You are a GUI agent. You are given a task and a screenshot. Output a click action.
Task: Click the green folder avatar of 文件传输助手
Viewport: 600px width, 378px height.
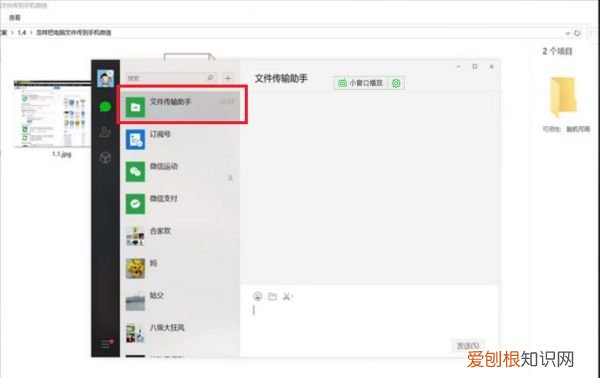135,107
